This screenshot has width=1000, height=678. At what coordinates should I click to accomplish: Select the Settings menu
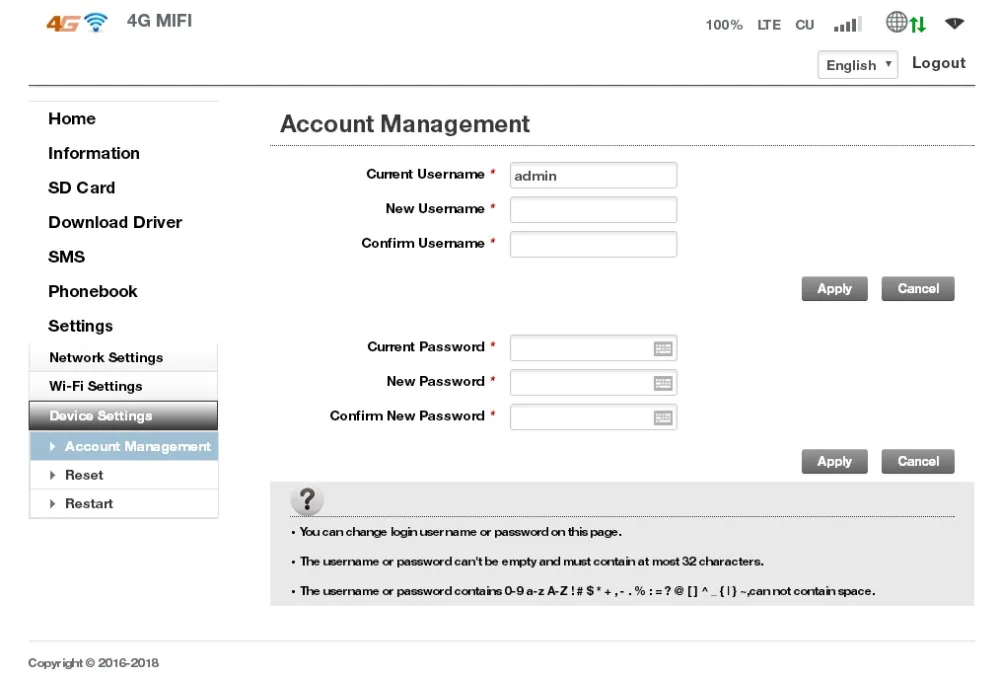pos(80,325)
